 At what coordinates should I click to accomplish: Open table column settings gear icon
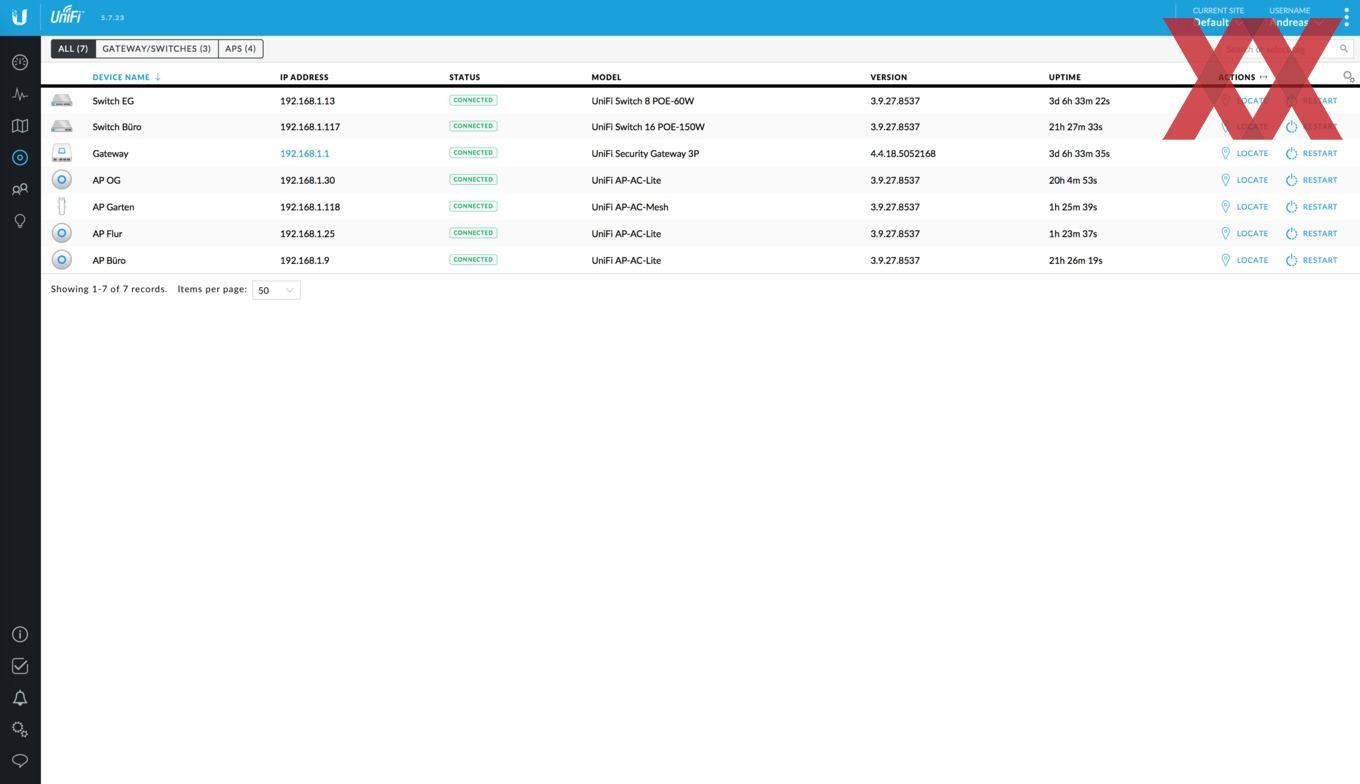[1349, 77]
